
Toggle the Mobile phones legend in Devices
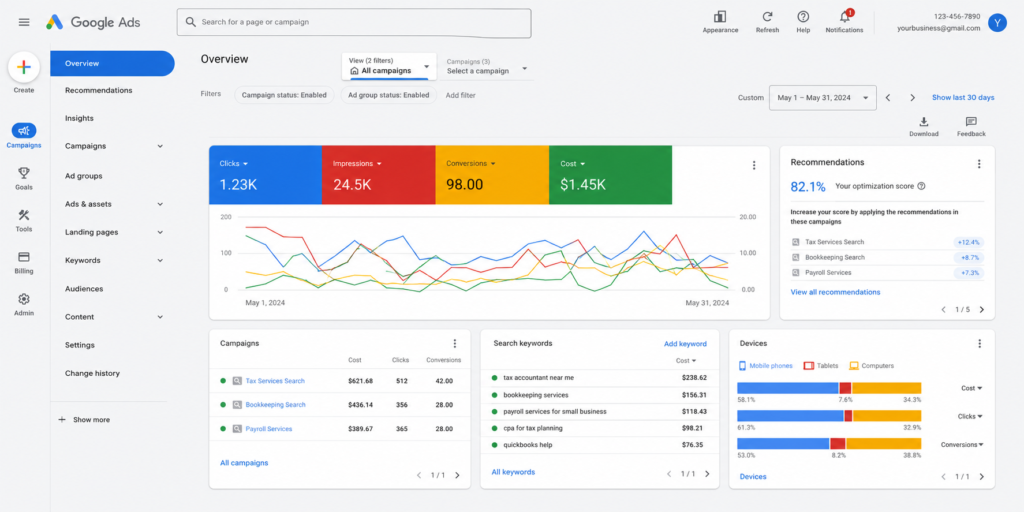pos(765,366)
